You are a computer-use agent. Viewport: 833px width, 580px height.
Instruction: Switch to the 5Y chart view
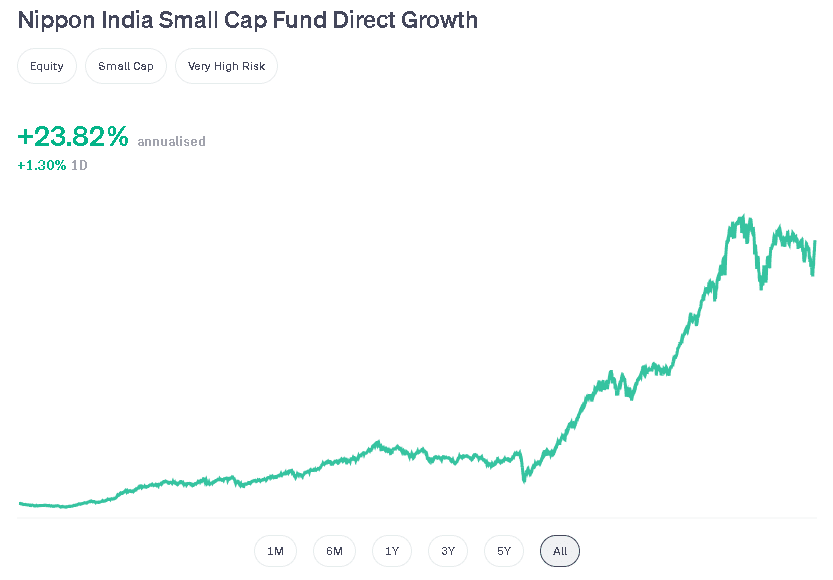[504, 551]
